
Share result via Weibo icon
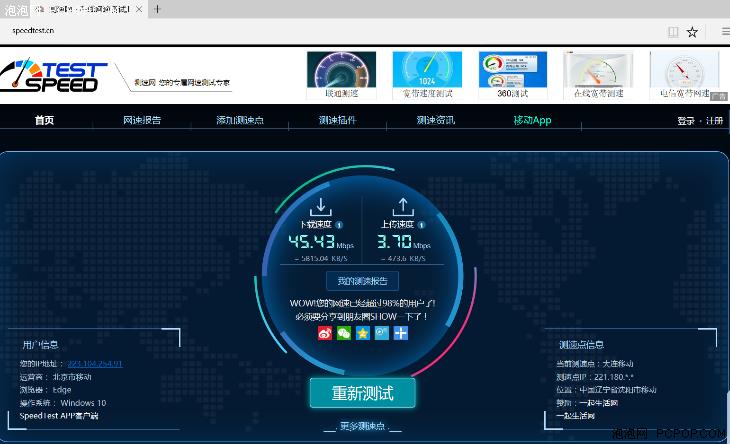(325, 333)
